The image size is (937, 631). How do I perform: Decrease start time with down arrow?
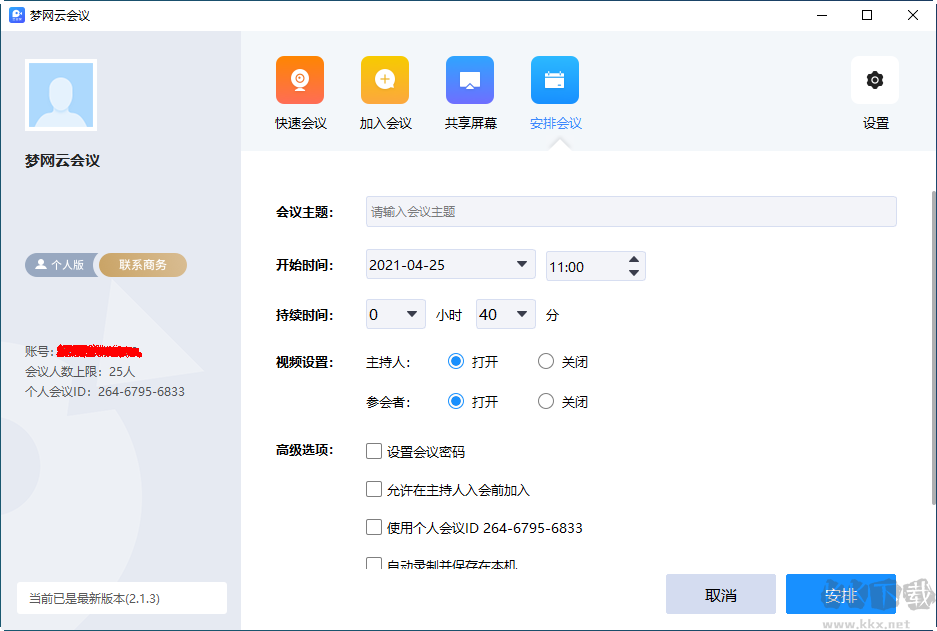[x=634, y=273]
